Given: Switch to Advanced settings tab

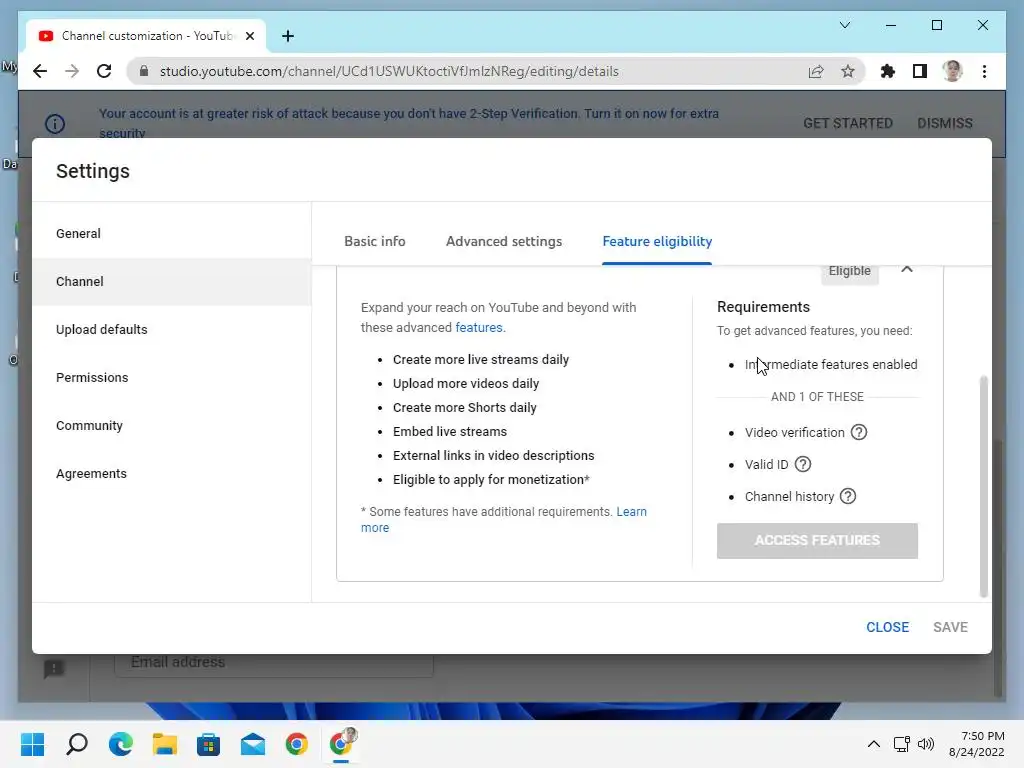Looking at the screenshot, I should tap(504, 242).
